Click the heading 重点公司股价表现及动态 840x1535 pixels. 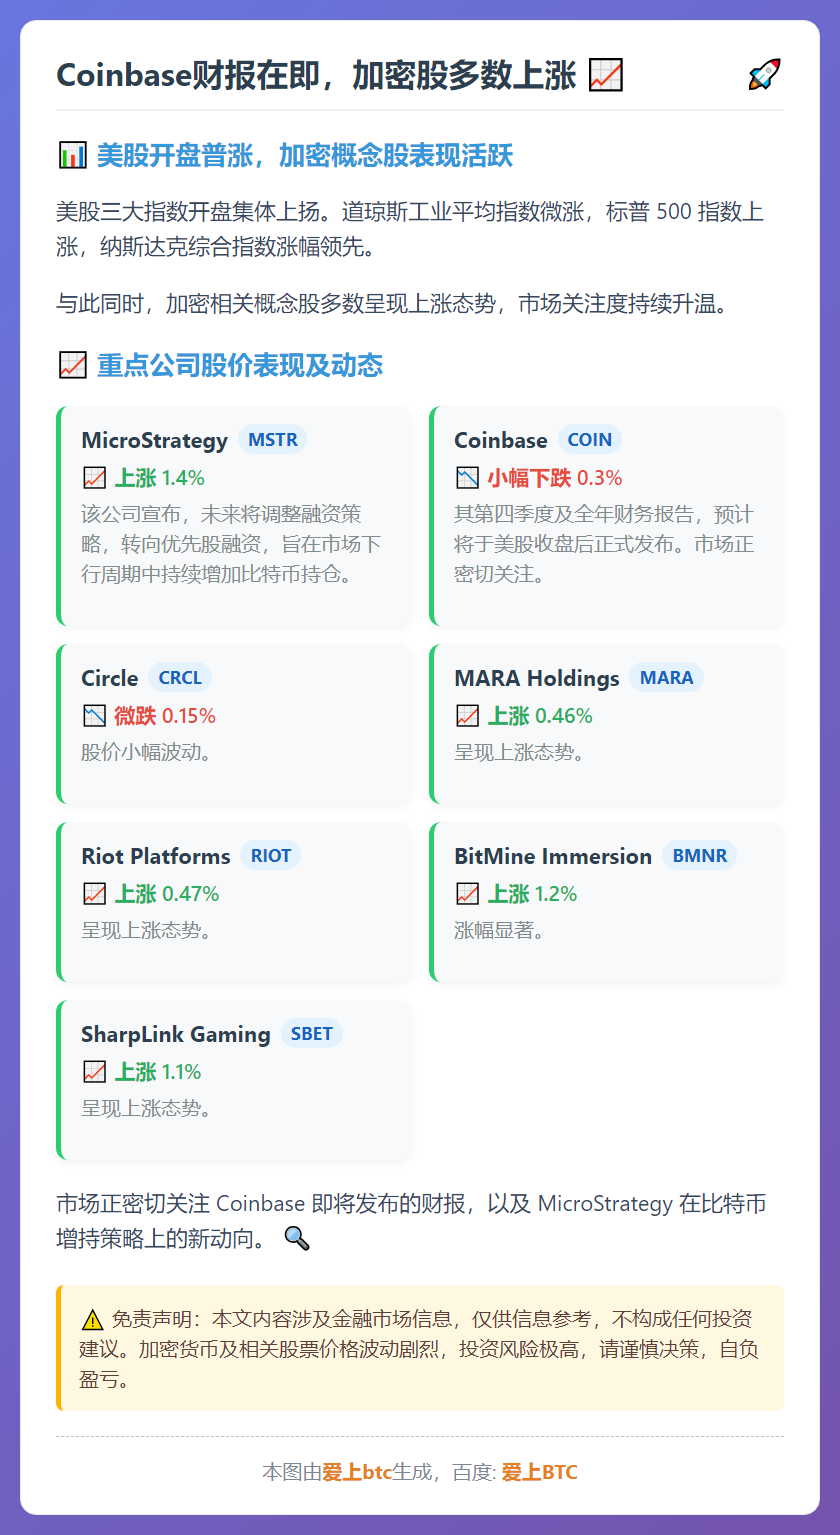240,366
